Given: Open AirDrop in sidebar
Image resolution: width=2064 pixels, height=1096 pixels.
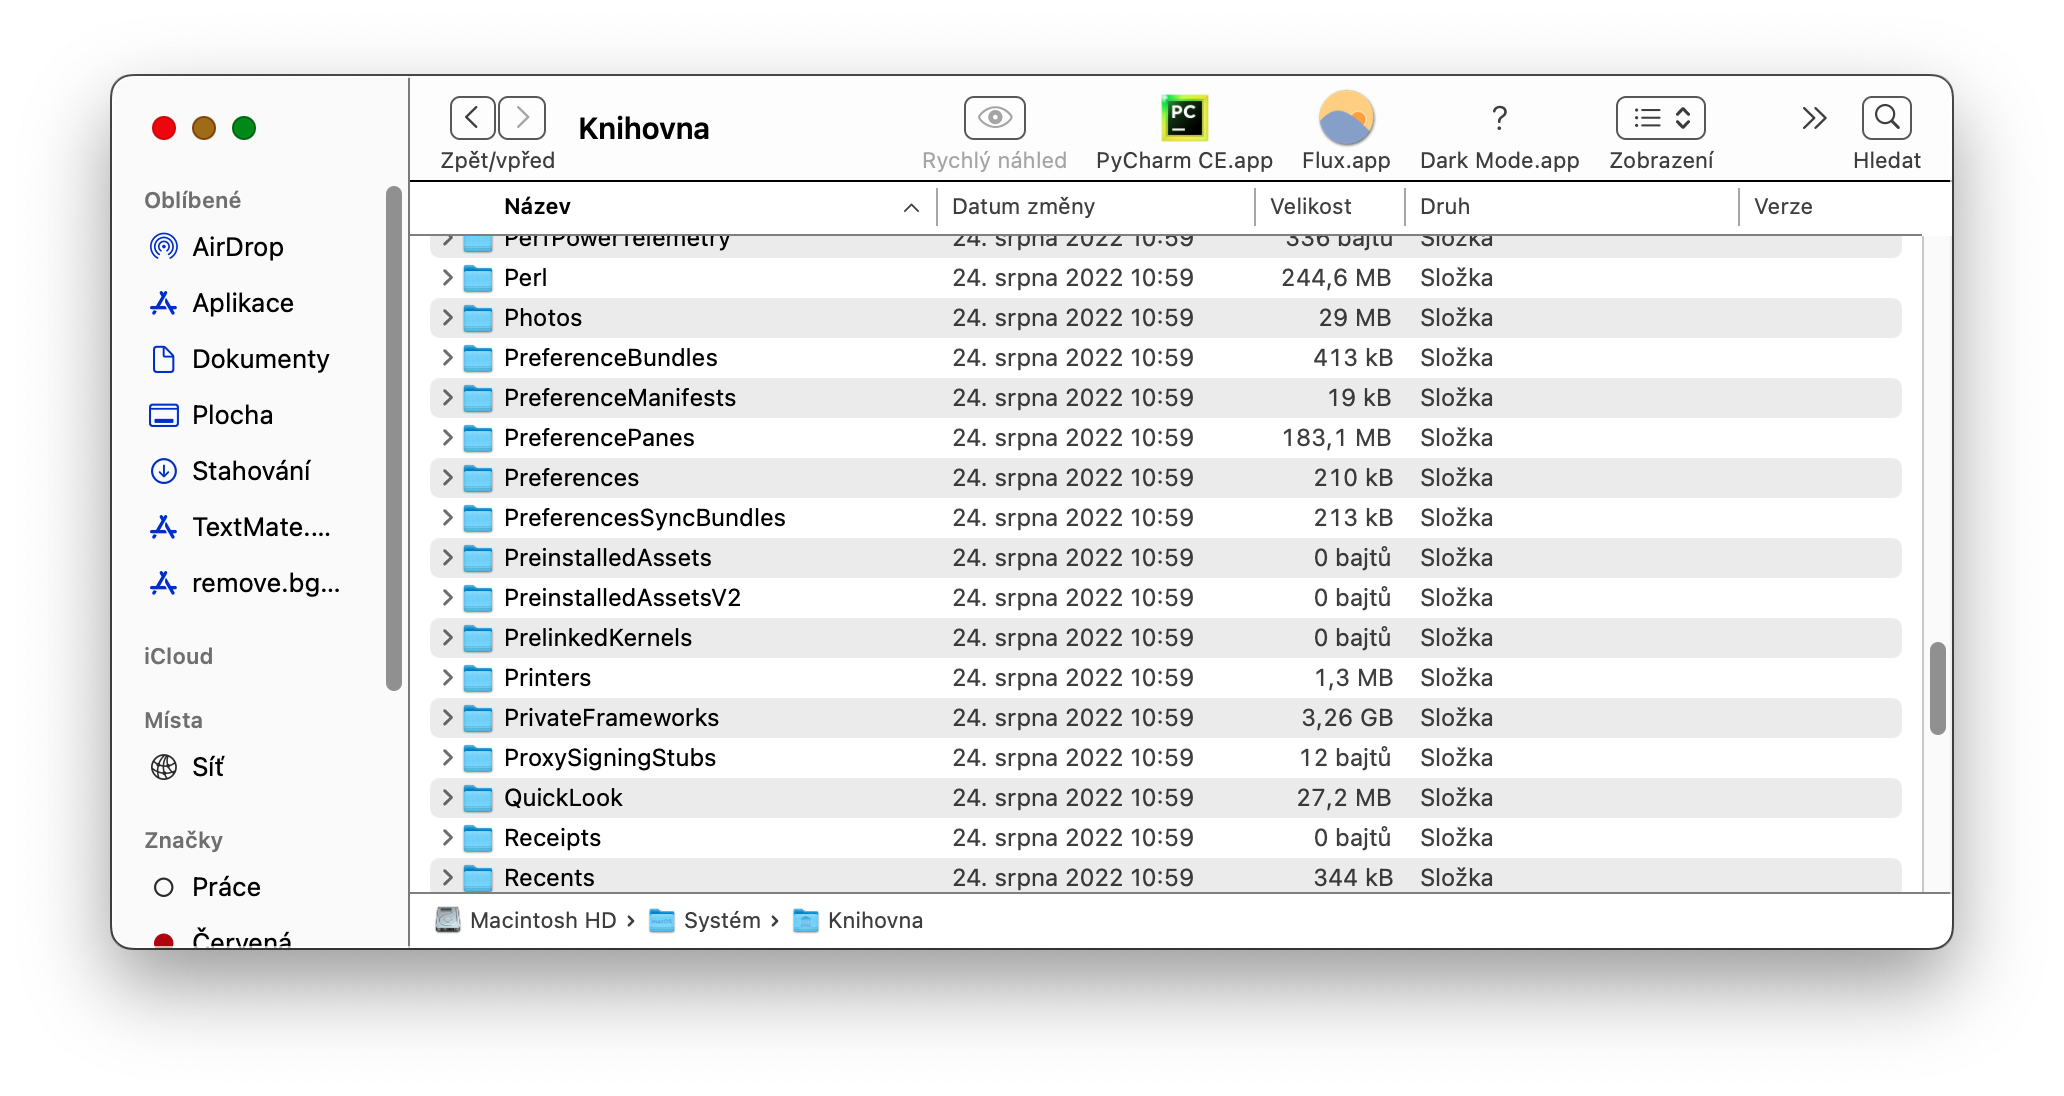Looking at the screenshot, I should click(237, 247).
